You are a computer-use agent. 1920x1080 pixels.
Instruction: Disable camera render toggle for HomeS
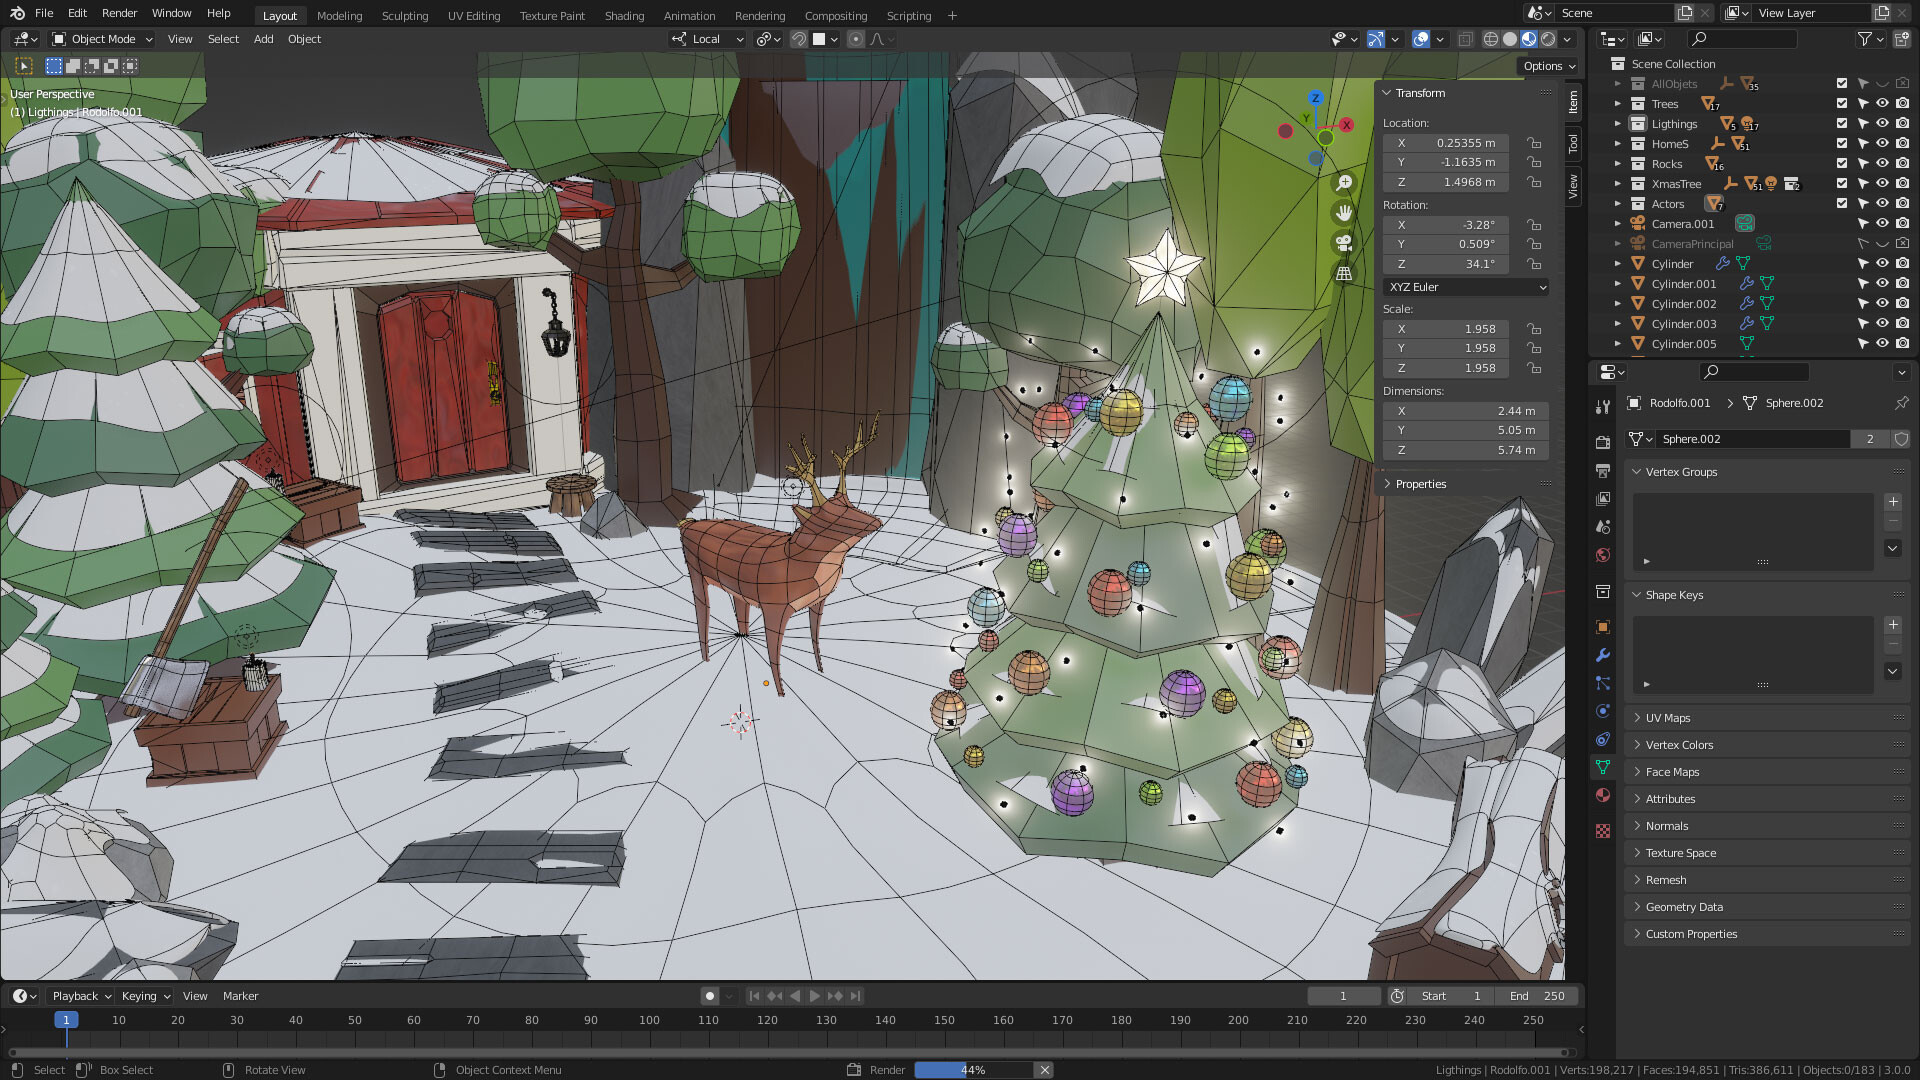[x=1902, y=144]
